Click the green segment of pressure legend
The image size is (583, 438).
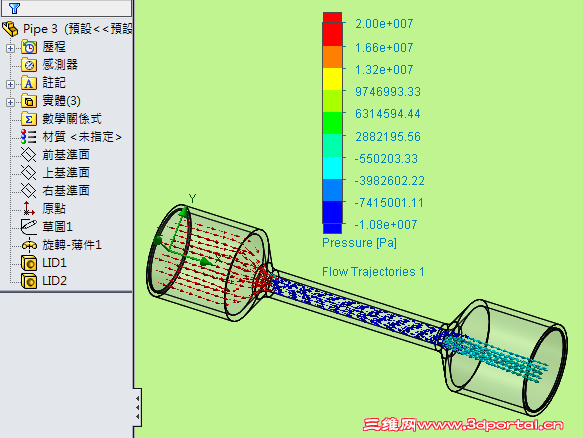[x=332, y=123]
